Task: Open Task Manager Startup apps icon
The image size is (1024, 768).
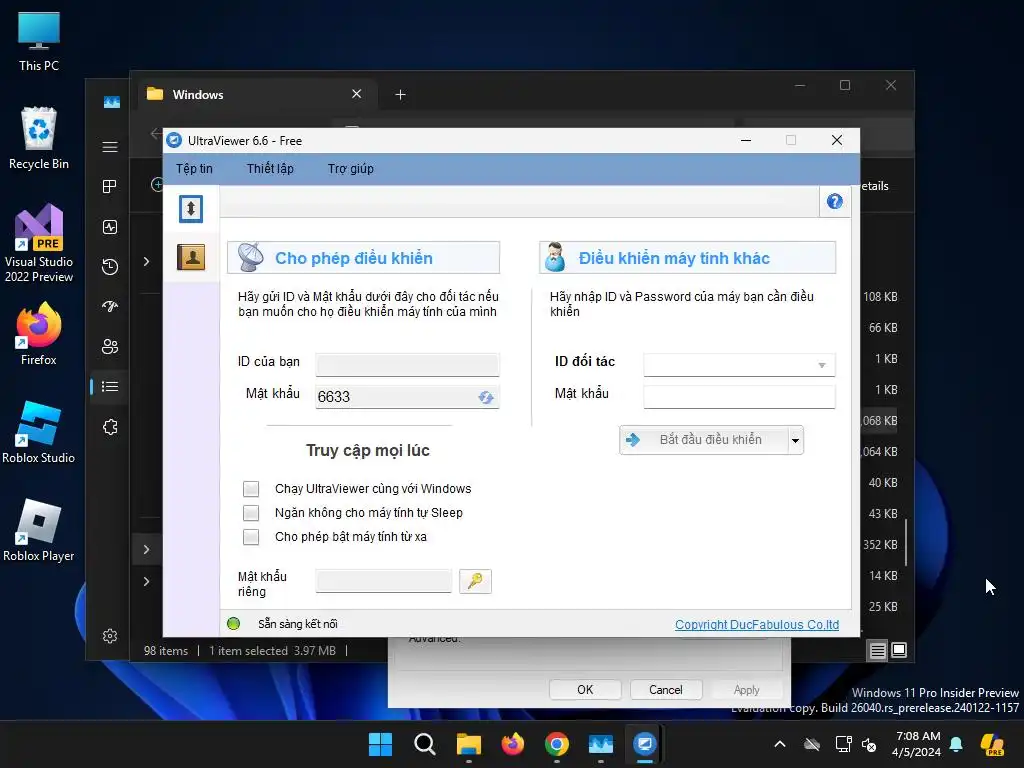Action: coord(110,306)
